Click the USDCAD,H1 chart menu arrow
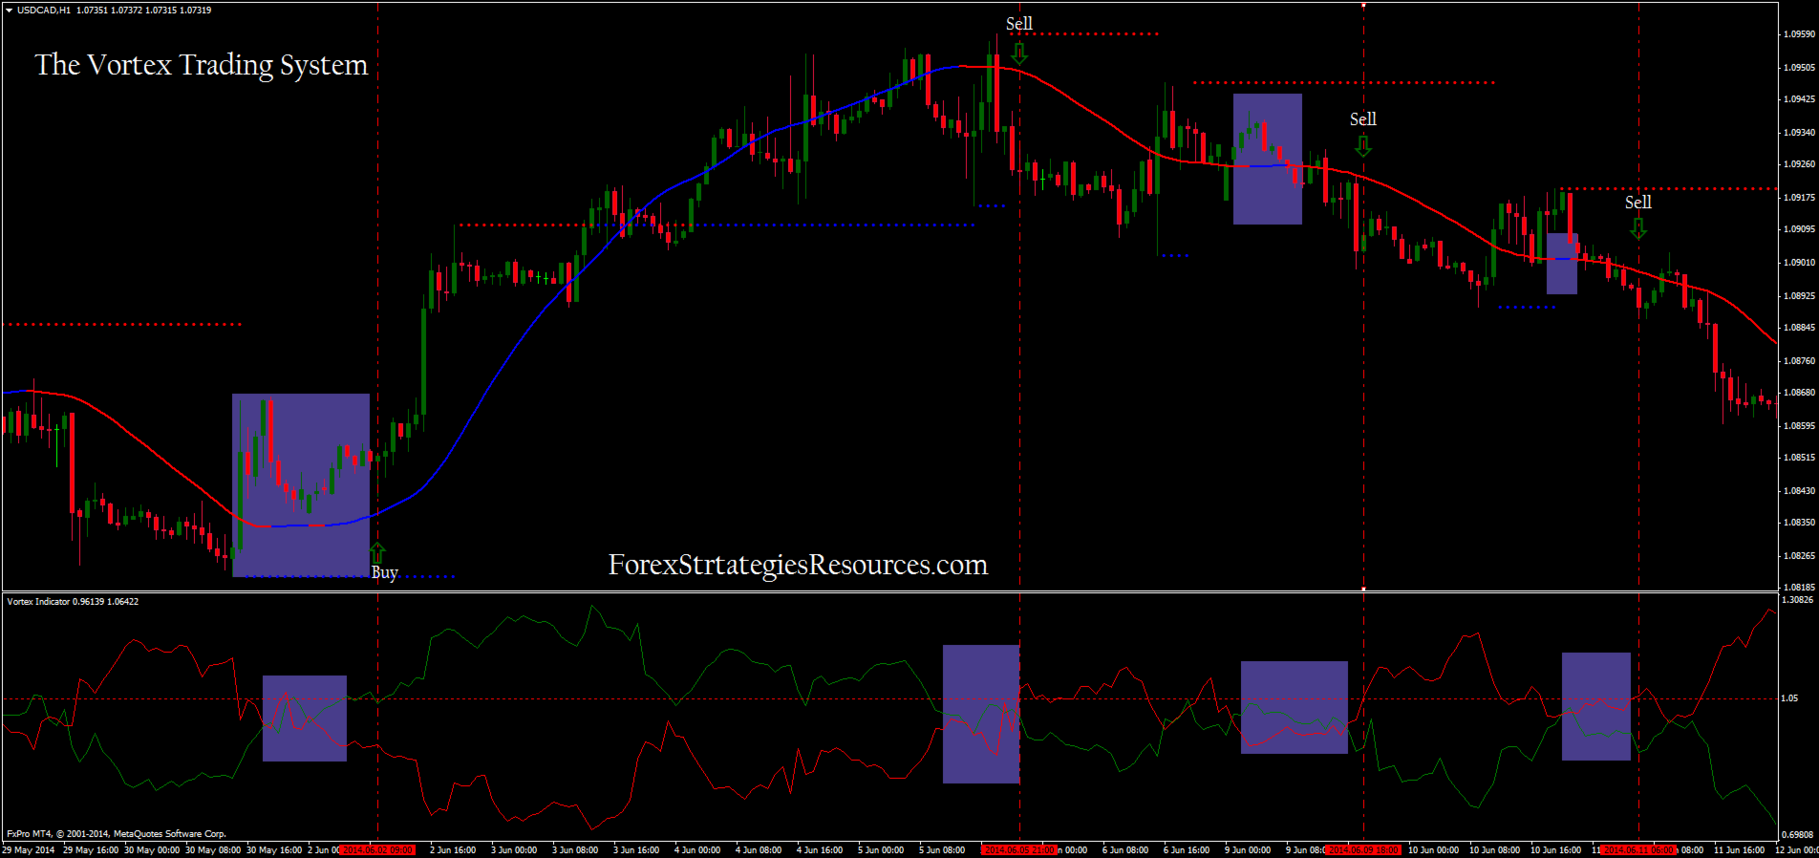 pyautogui.click(x=9, y=10)
